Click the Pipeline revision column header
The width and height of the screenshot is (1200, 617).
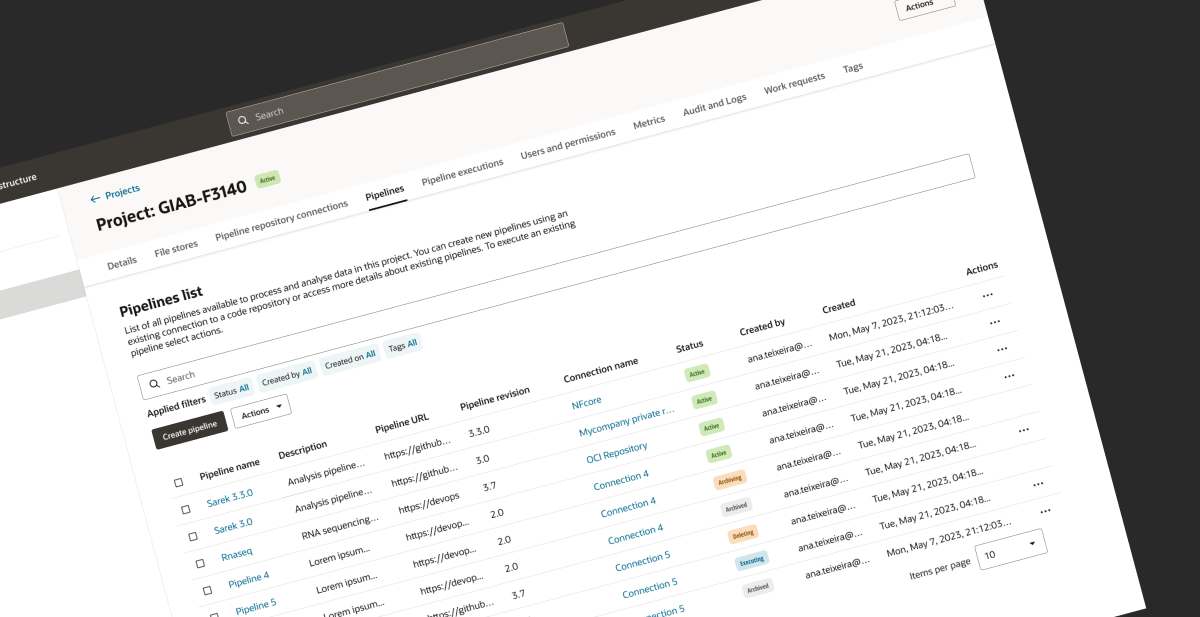point(495,399)
